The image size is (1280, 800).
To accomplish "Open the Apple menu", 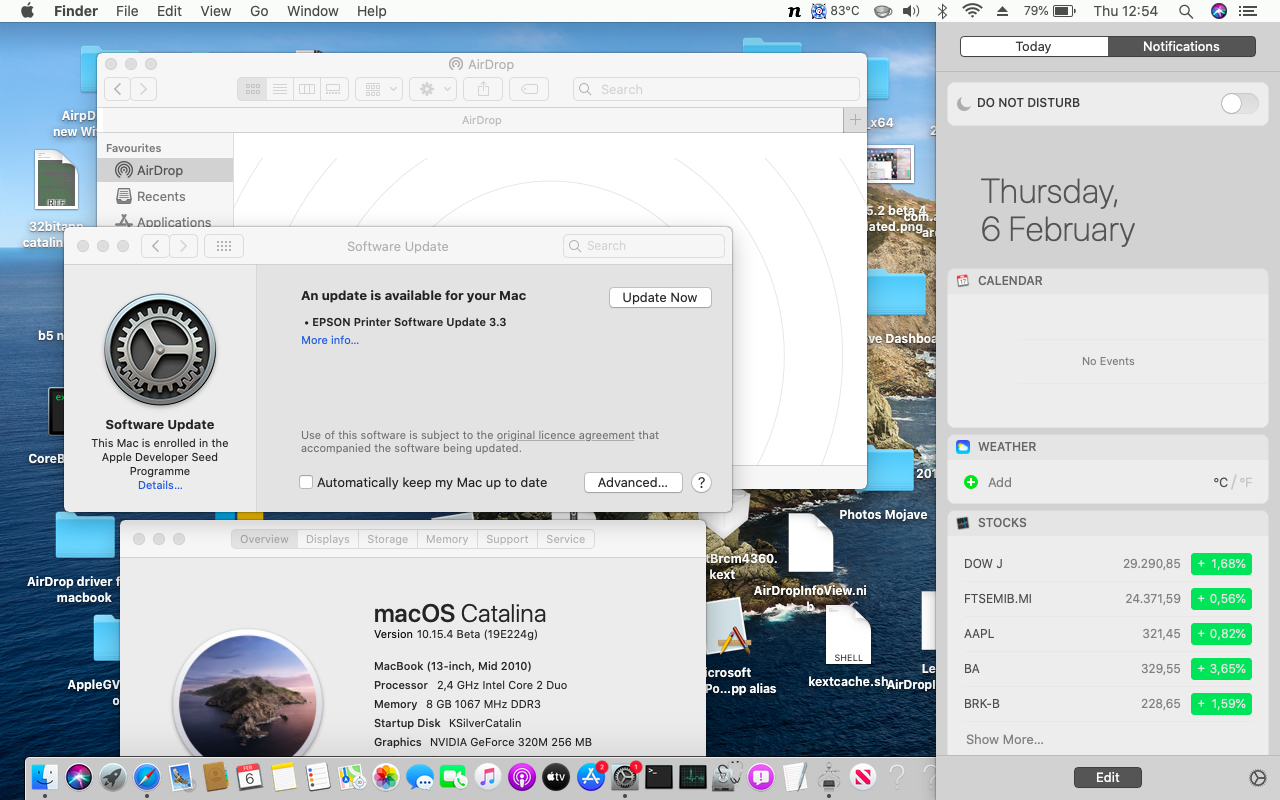I will (27, 11).
